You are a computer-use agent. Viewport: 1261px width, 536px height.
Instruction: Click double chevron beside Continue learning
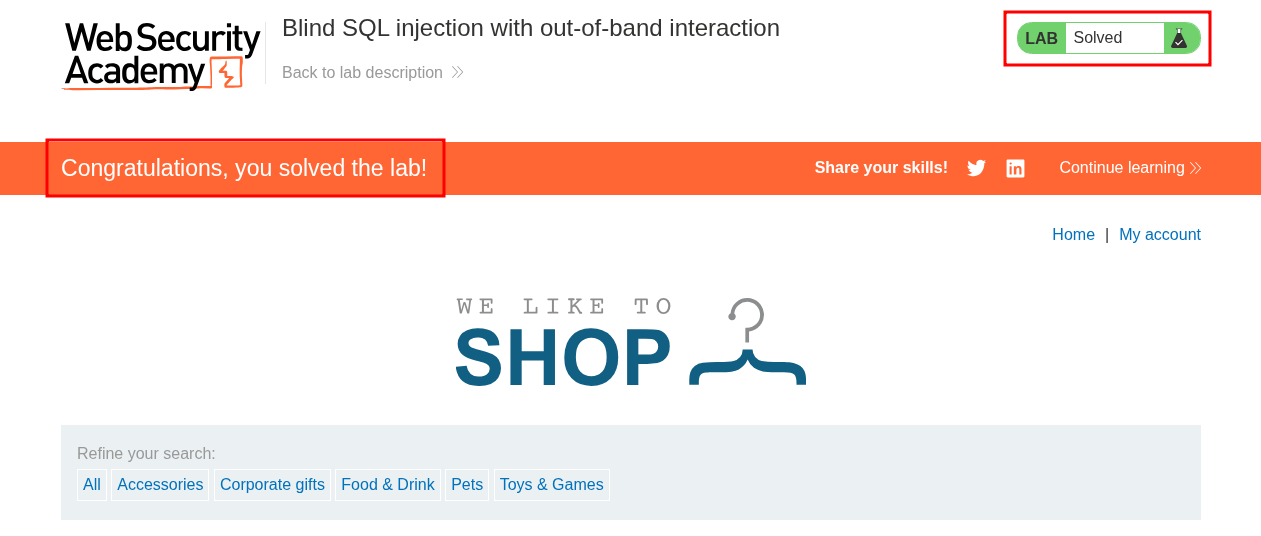point(1195,168)
